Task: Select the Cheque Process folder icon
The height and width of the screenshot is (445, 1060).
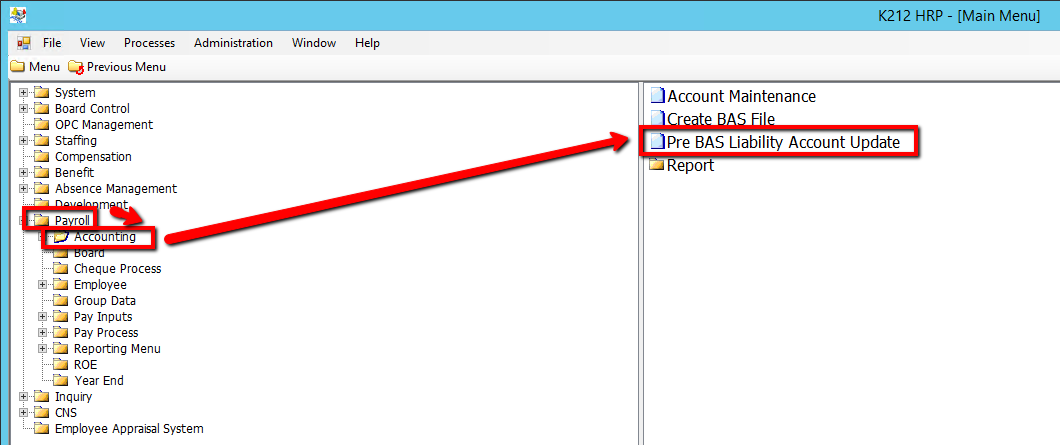Action: pyautogui.click(x=61, y=269)
